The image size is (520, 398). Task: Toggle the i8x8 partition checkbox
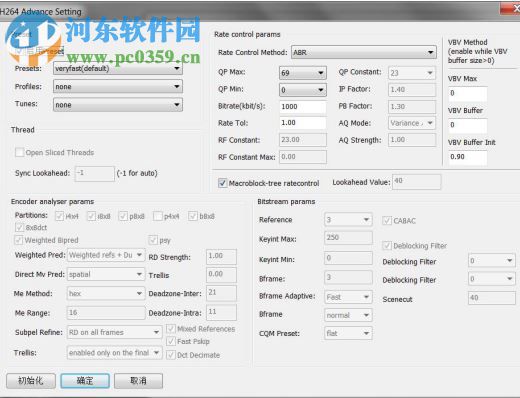pos(91,216)
